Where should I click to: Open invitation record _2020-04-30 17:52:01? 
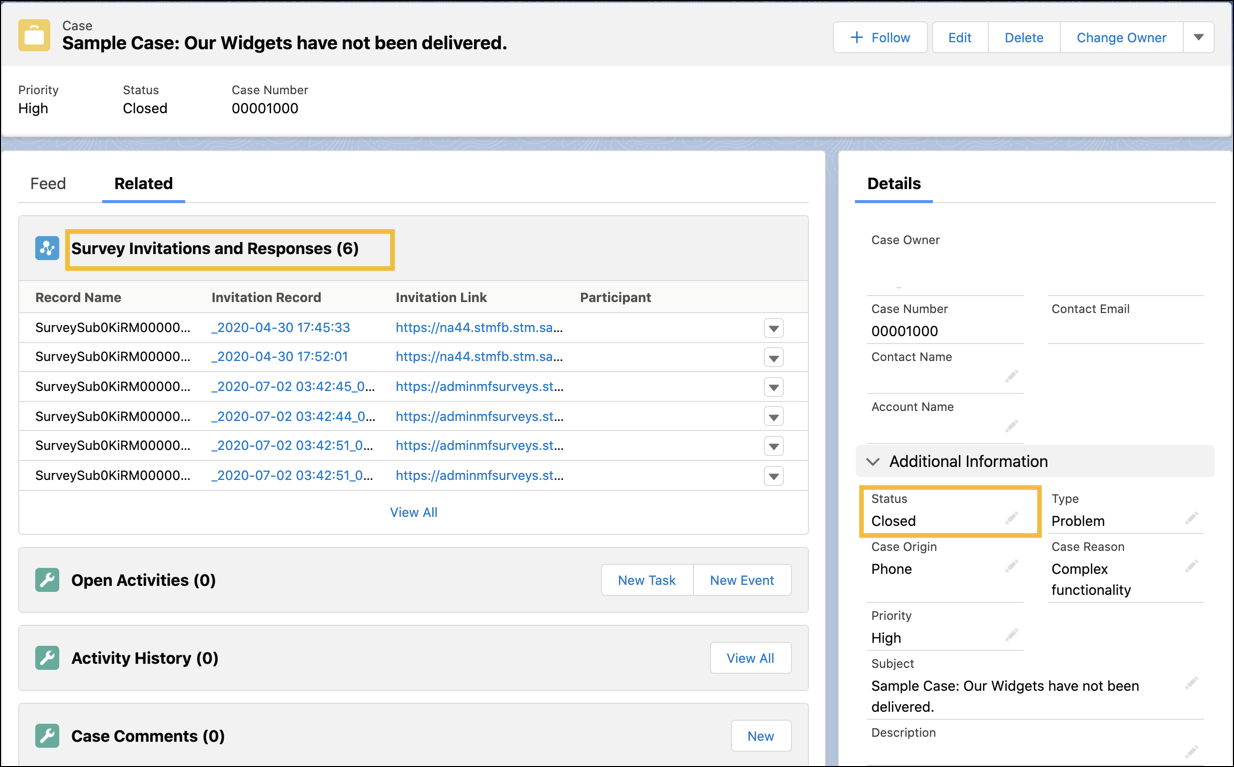(280, 356)
